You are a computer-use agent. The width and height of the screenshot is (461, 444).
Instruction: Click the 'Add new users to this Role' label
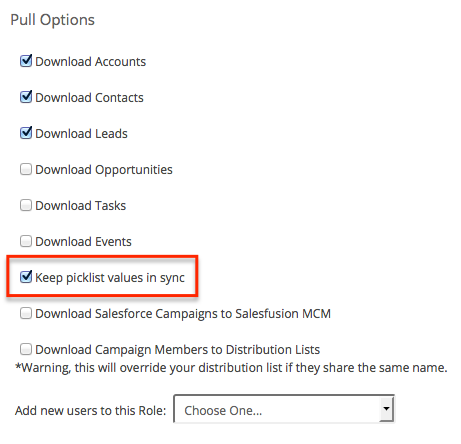[90, 411]
